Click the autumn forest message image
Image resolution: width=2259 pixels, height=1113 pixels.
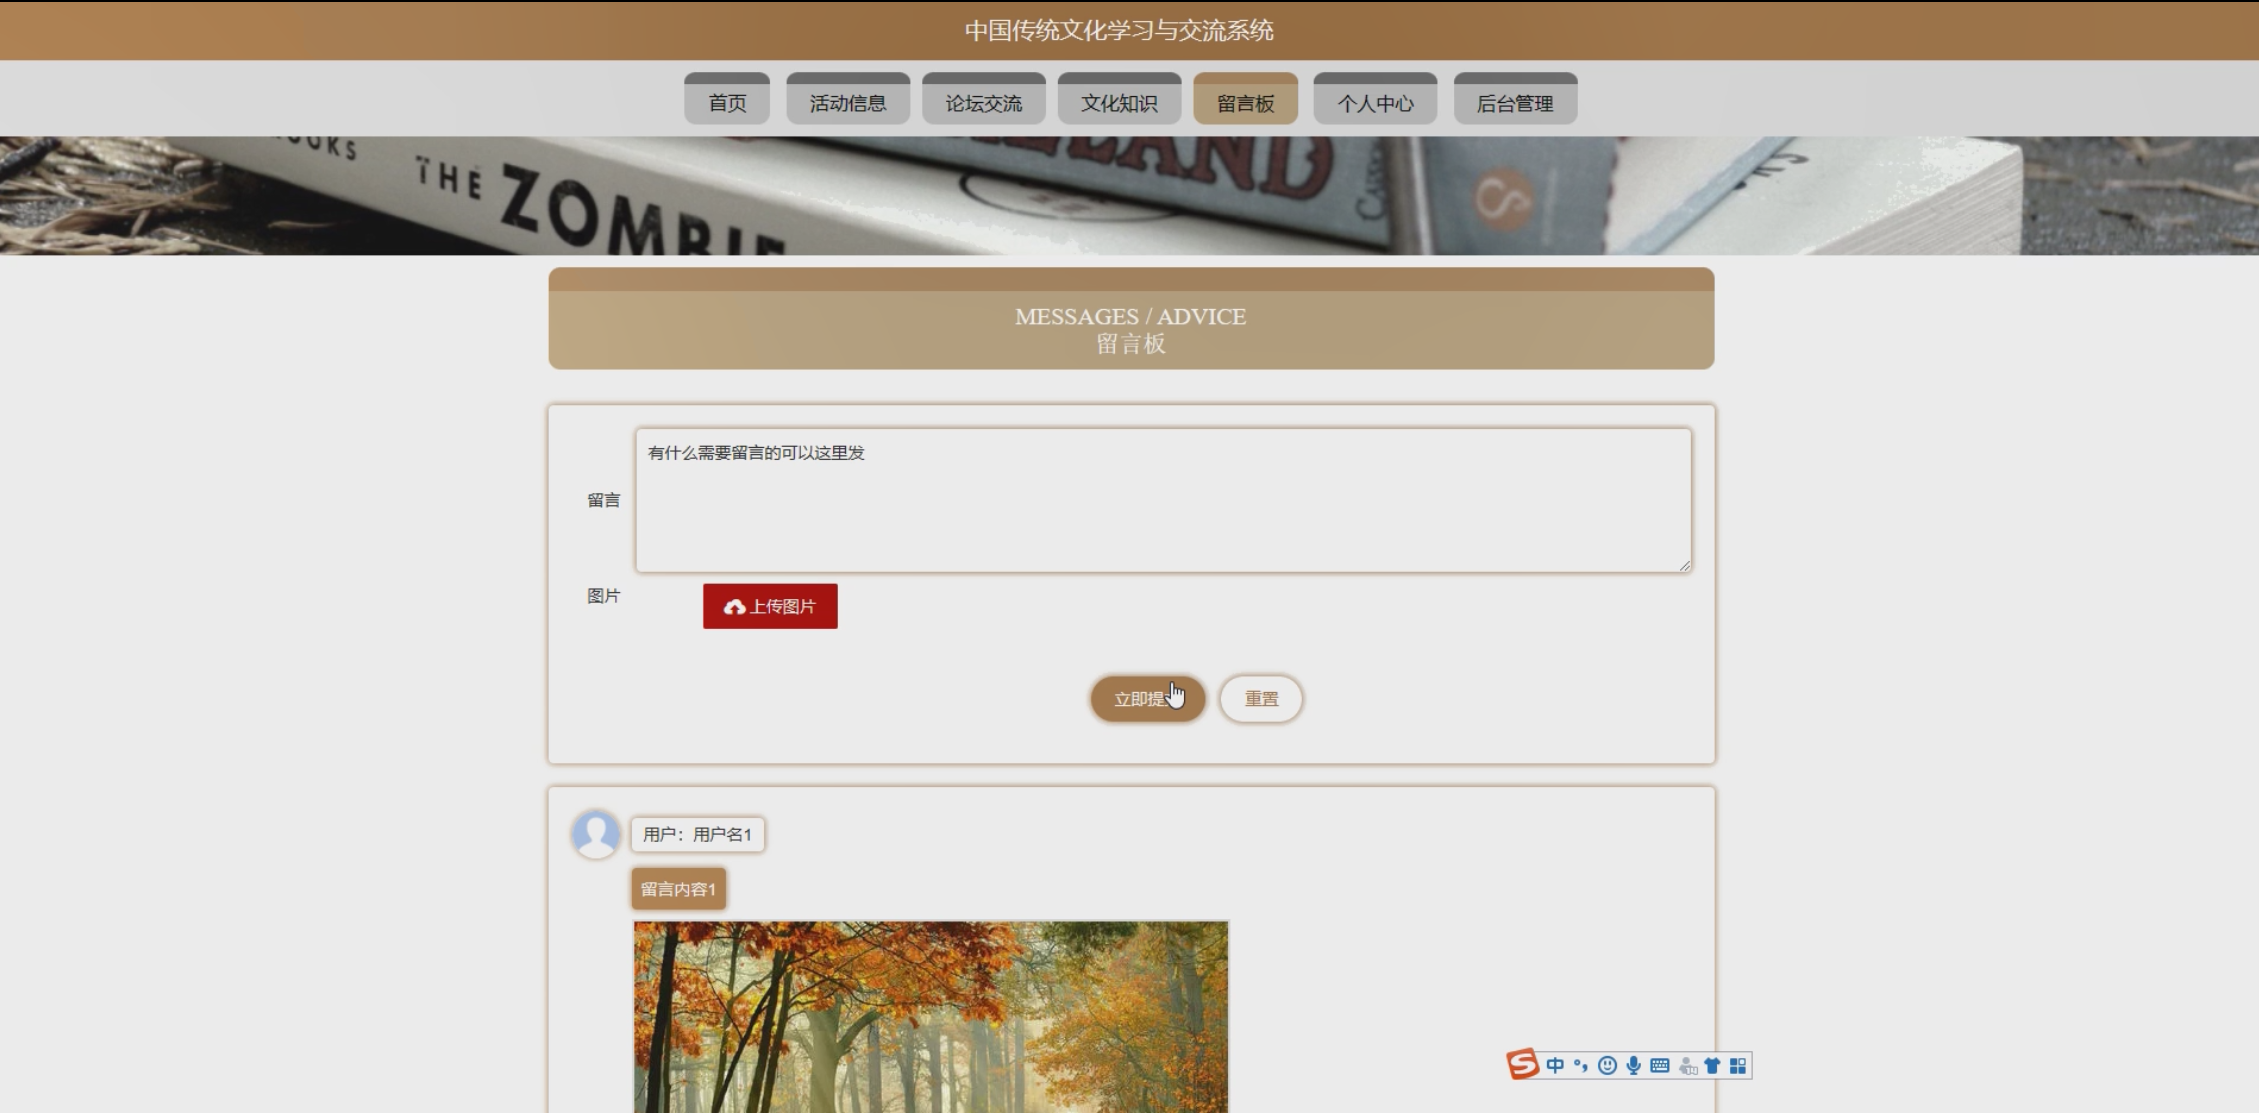click(x=930, y=1015)
